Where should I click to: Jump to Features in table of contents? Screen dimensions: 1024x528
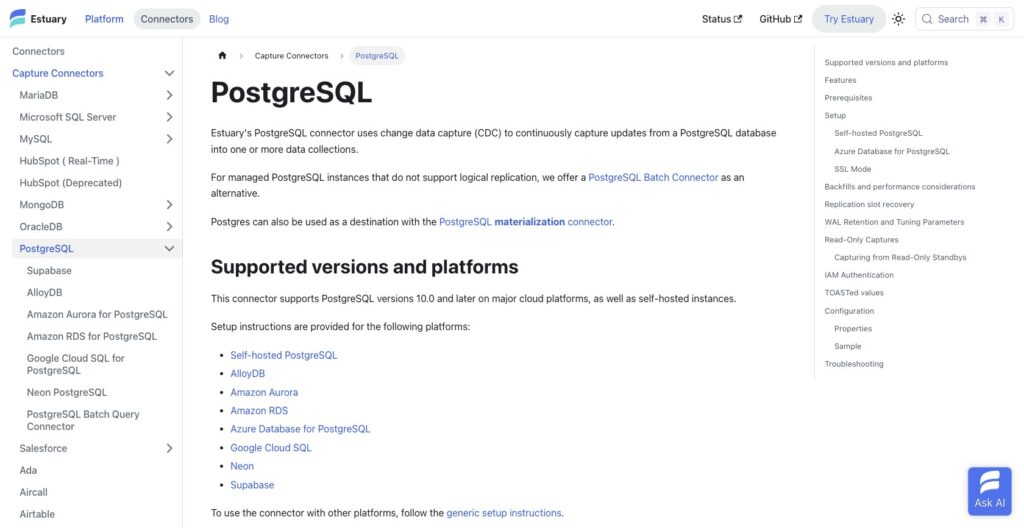coord(840,80)
